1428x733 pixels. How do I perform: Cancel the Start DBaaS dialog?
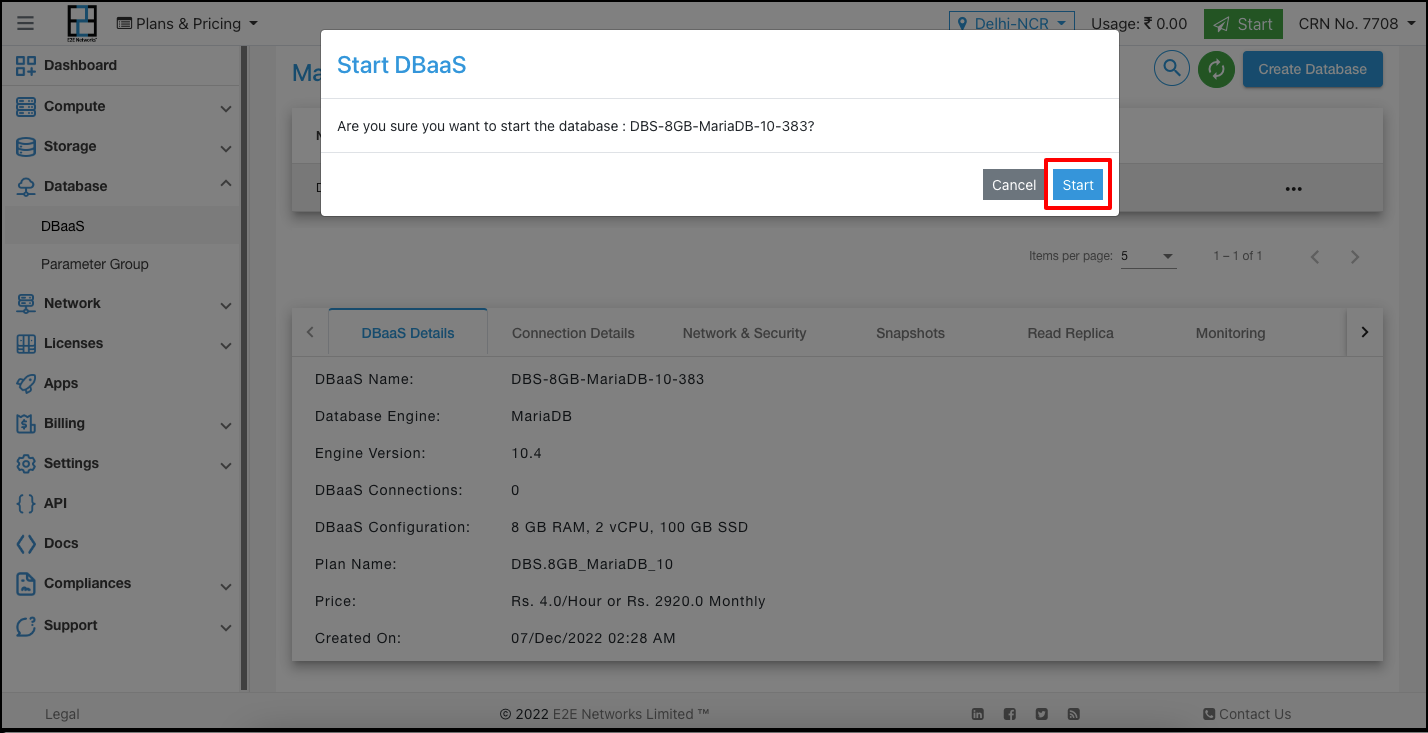pyautogui.click(x=1014, y=185)
